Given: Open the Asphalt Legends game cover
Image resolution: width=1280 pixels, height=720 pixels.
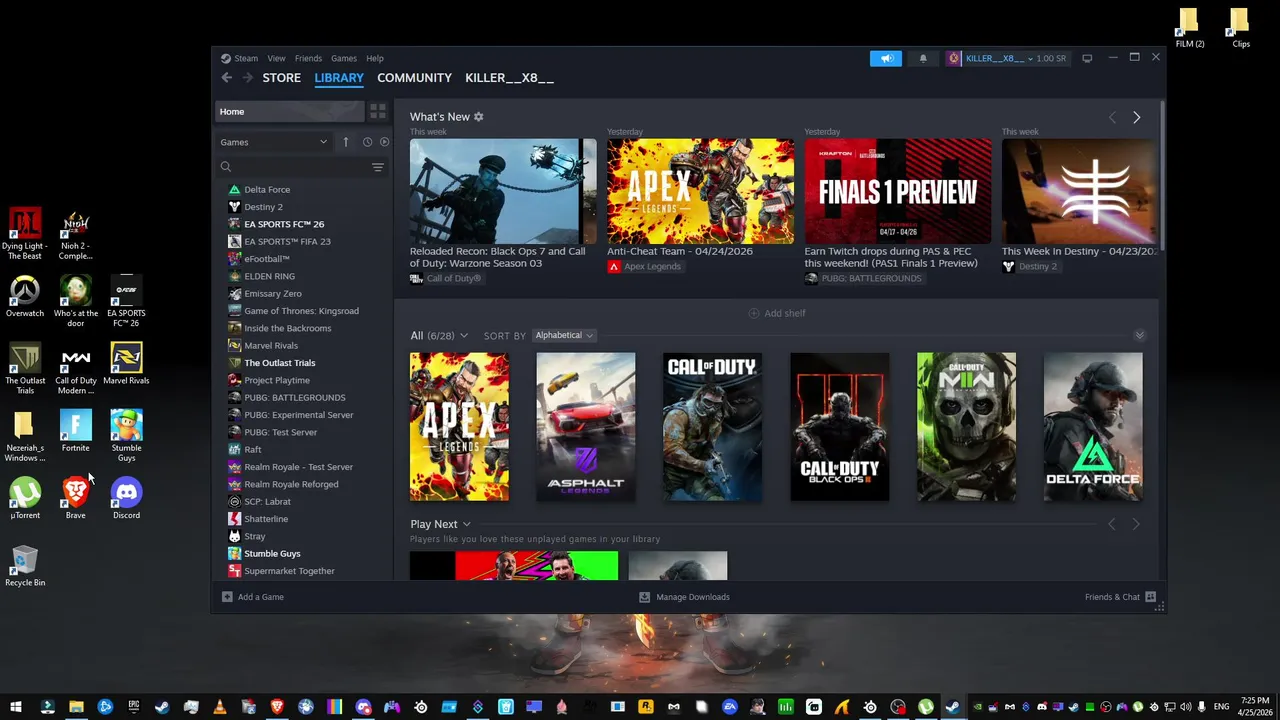Looking at the screenshot, I should point(585,427).
